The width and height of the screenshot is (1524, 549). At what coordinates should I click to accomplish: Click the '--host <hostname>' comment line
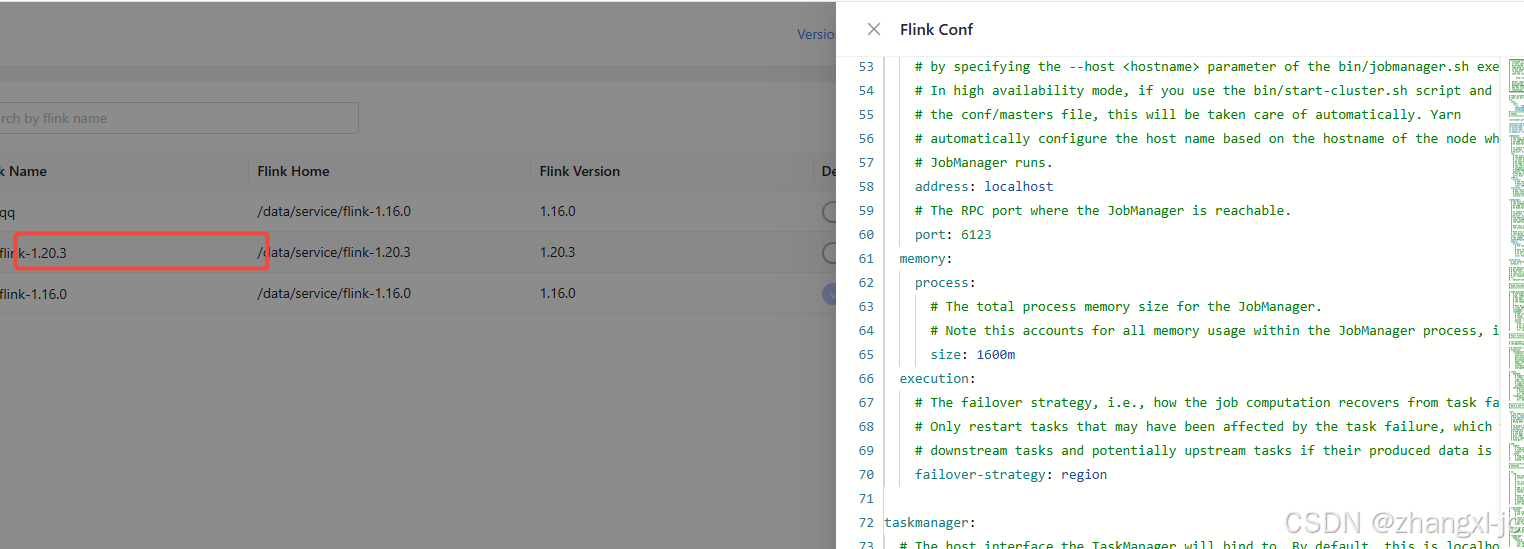(1207, 66)
